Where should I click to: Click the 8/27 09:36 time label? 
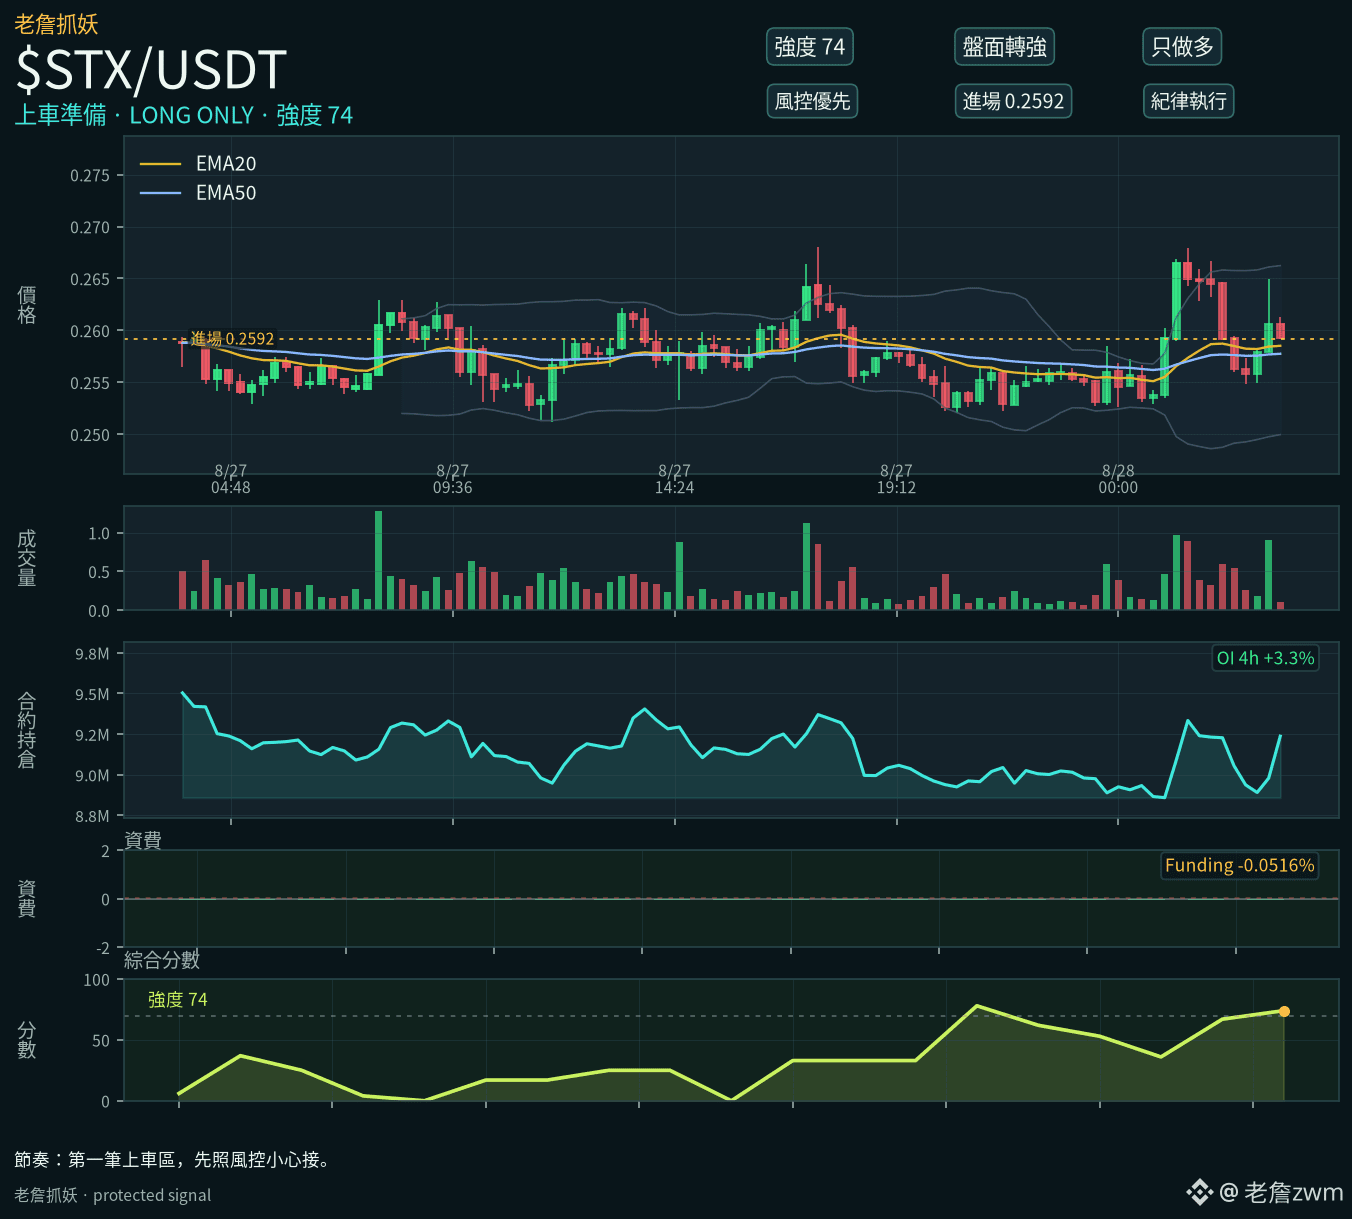(453, 479)
